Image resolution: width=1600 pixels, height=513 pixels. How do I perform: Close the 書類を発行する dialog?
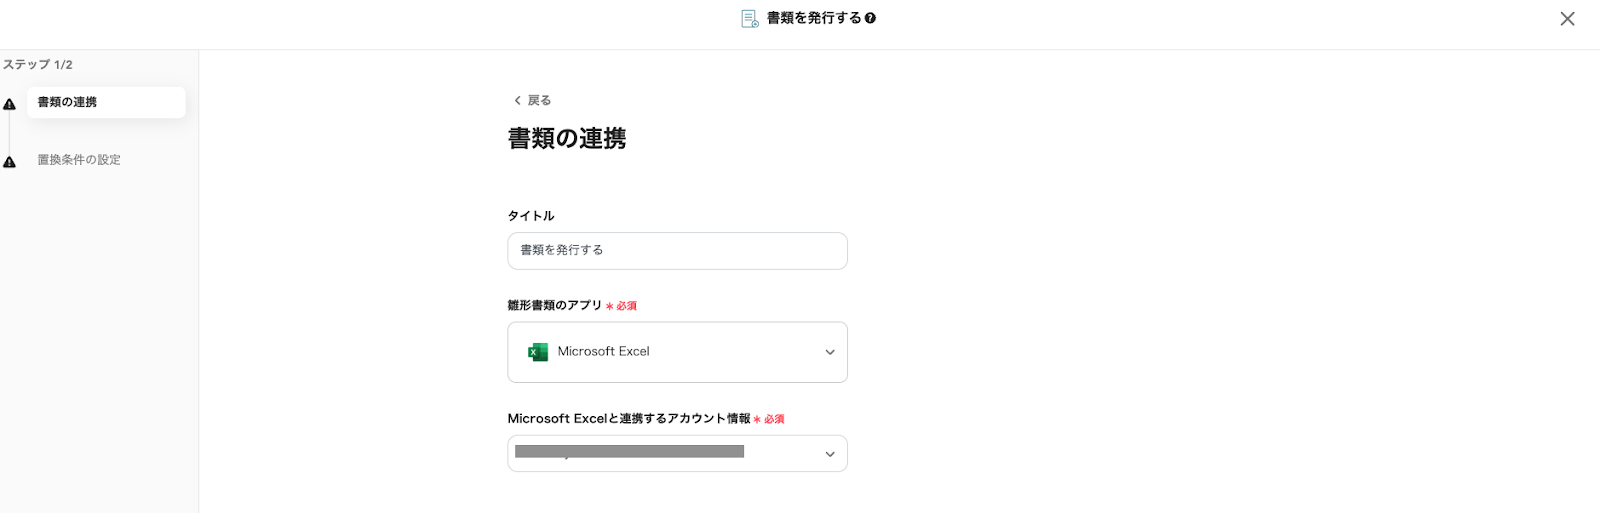click(x=1567, y=19)
